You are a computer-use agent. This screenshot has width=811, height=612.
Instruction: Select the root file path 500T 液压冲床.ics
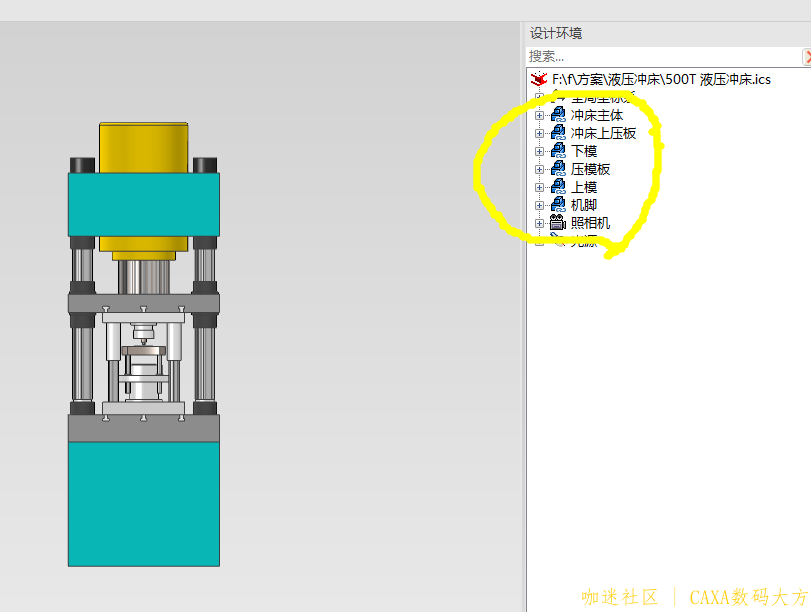tap(661, 79)
